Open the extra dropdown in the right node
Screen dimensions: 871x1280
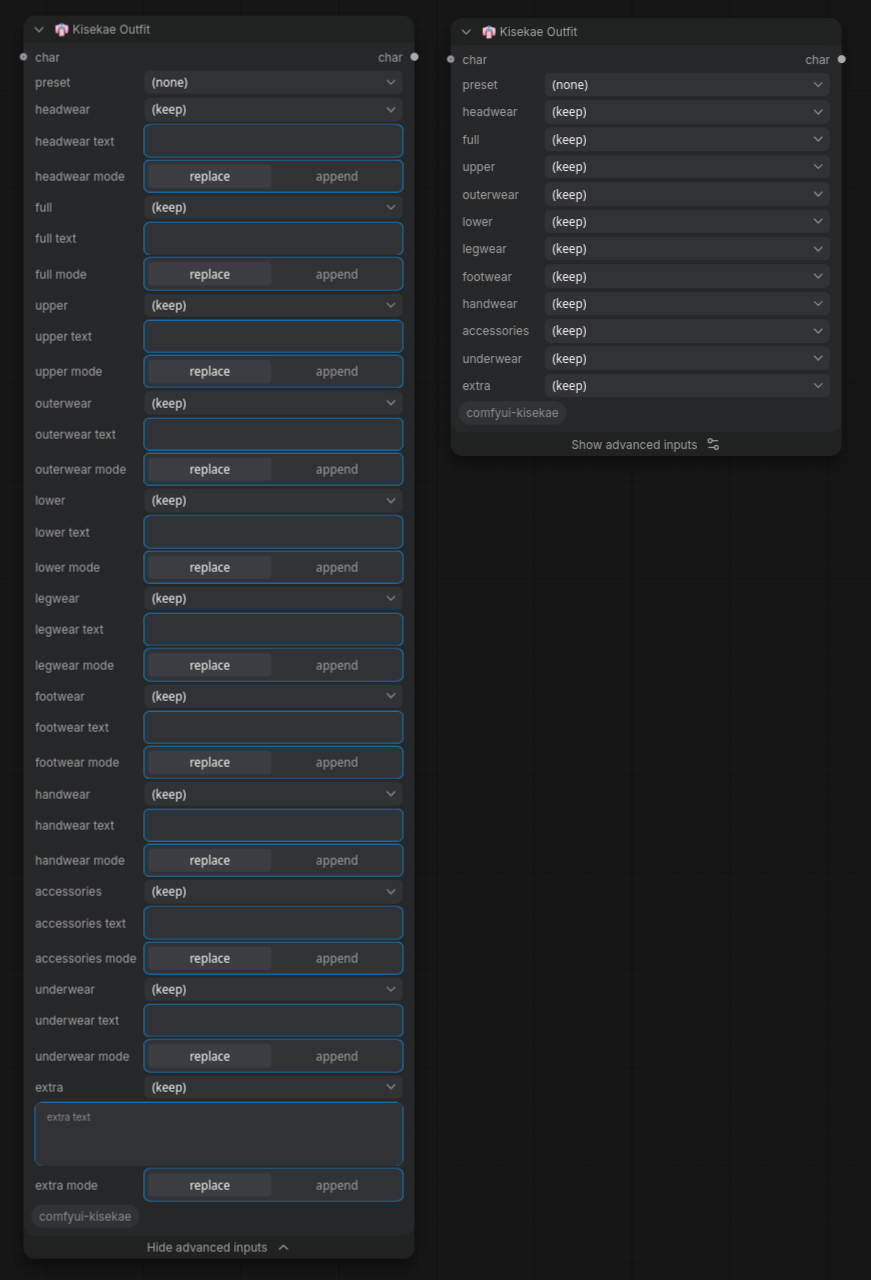click(687, 385)
